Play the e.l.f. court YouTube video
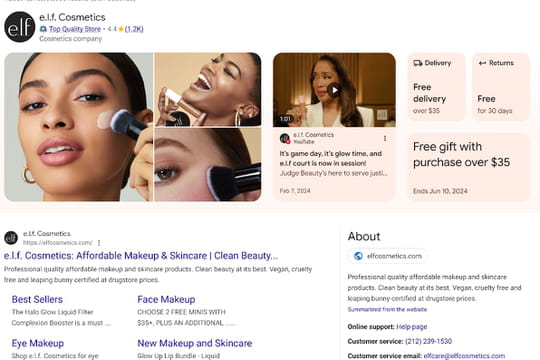 click(x=334, y=90)
